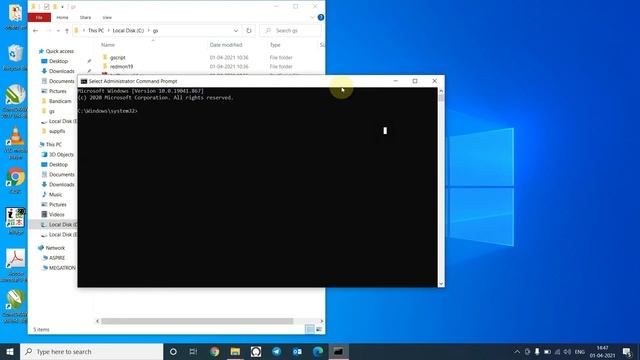Refresh the gs folder view

point(249,31)
